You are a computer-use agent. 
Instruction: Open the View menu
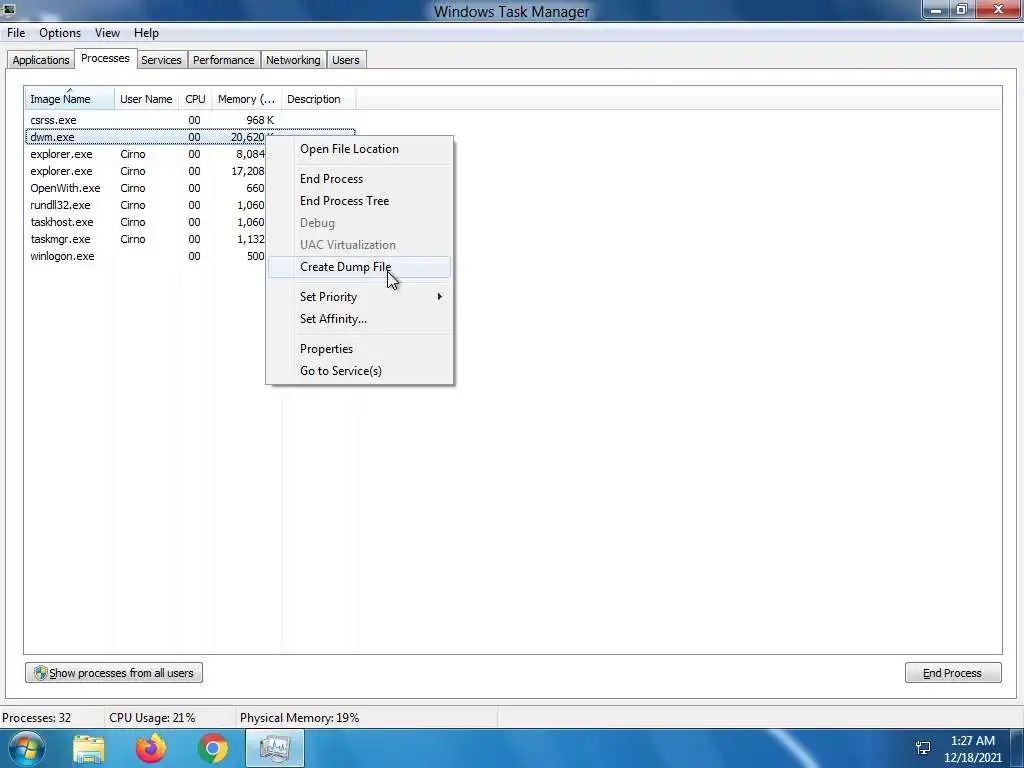pos(107,33)
